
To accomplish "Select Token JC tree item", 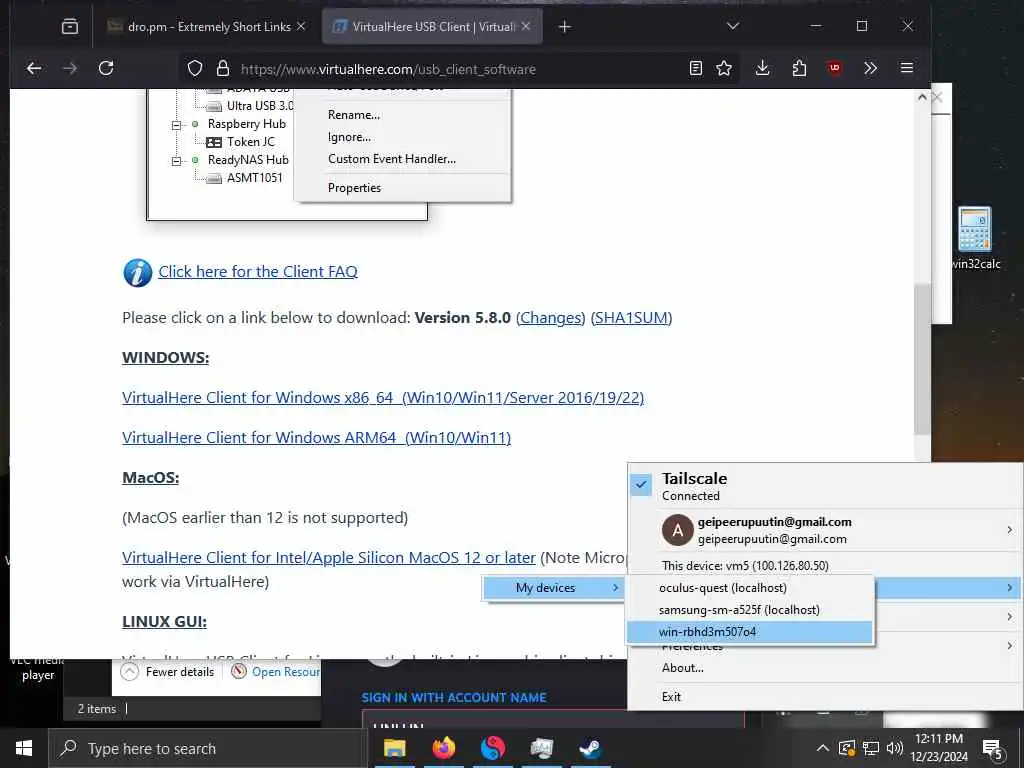I will 251,142.
